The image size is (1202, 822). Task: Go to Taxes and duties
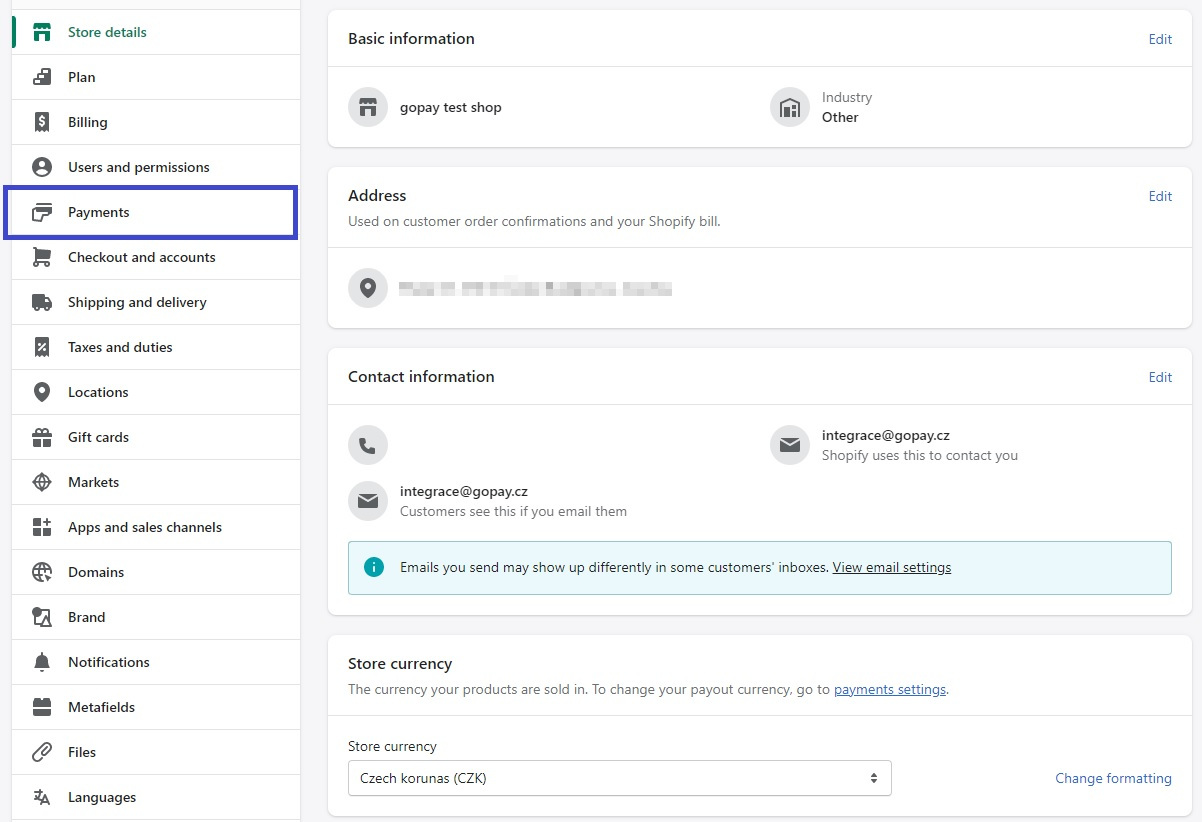click(x=156, y=347)
